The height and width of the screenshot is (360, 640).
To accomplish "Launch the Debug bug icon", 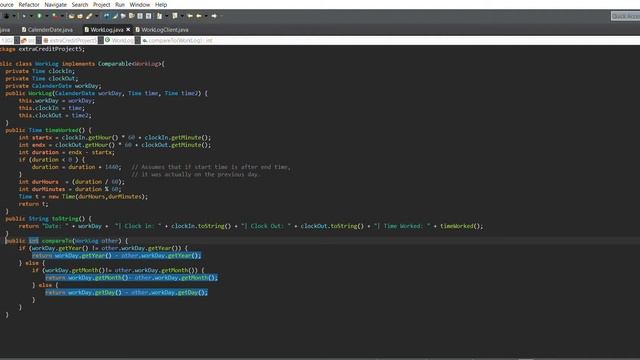I will [x=7, y=16].
